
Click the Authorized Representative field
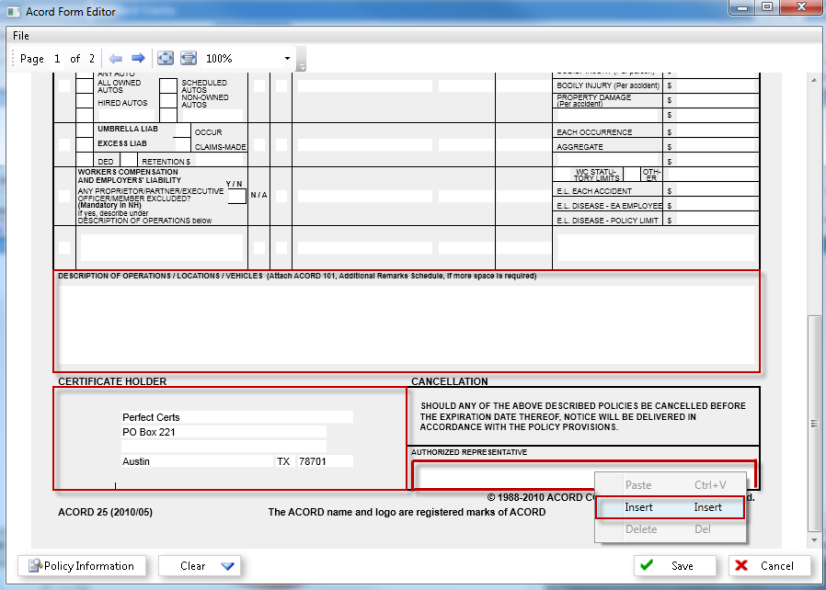point(500,474)
